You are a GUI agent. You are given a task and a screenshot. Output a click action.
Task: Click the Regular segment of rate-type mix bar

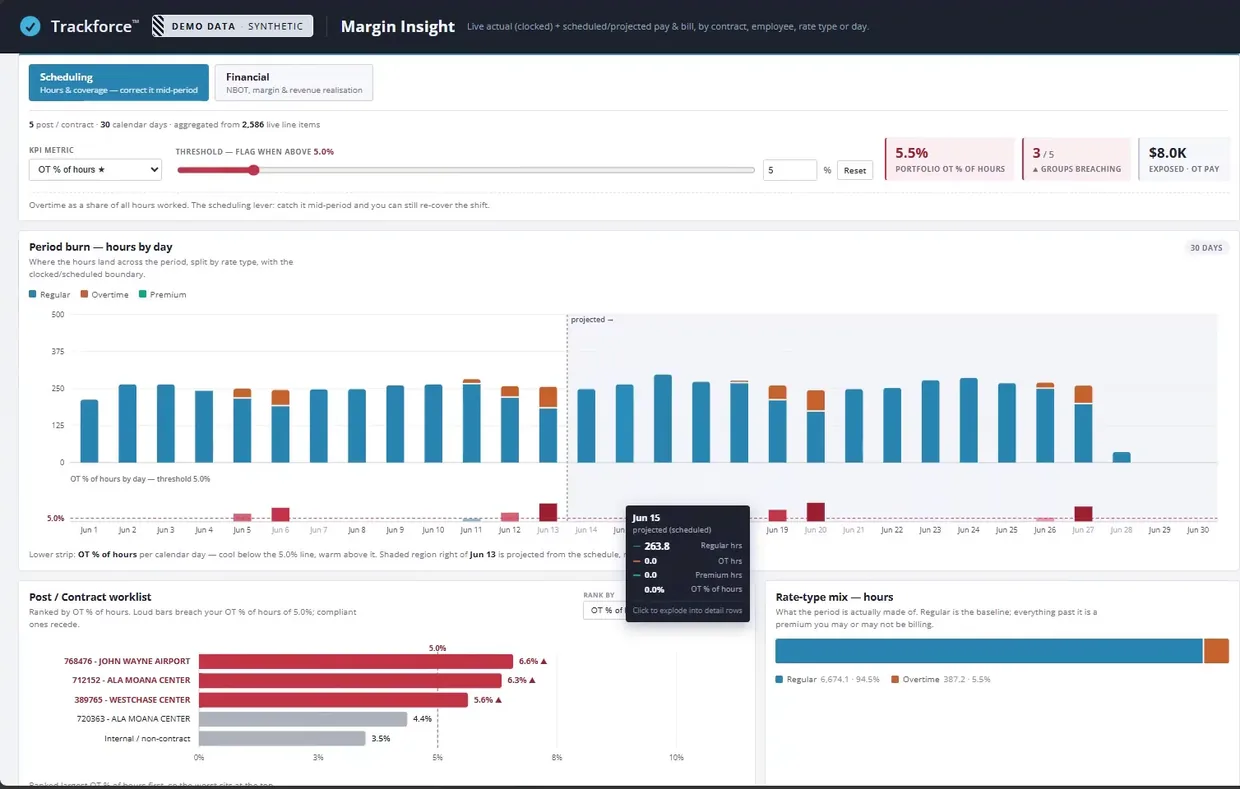coord(989,651)
